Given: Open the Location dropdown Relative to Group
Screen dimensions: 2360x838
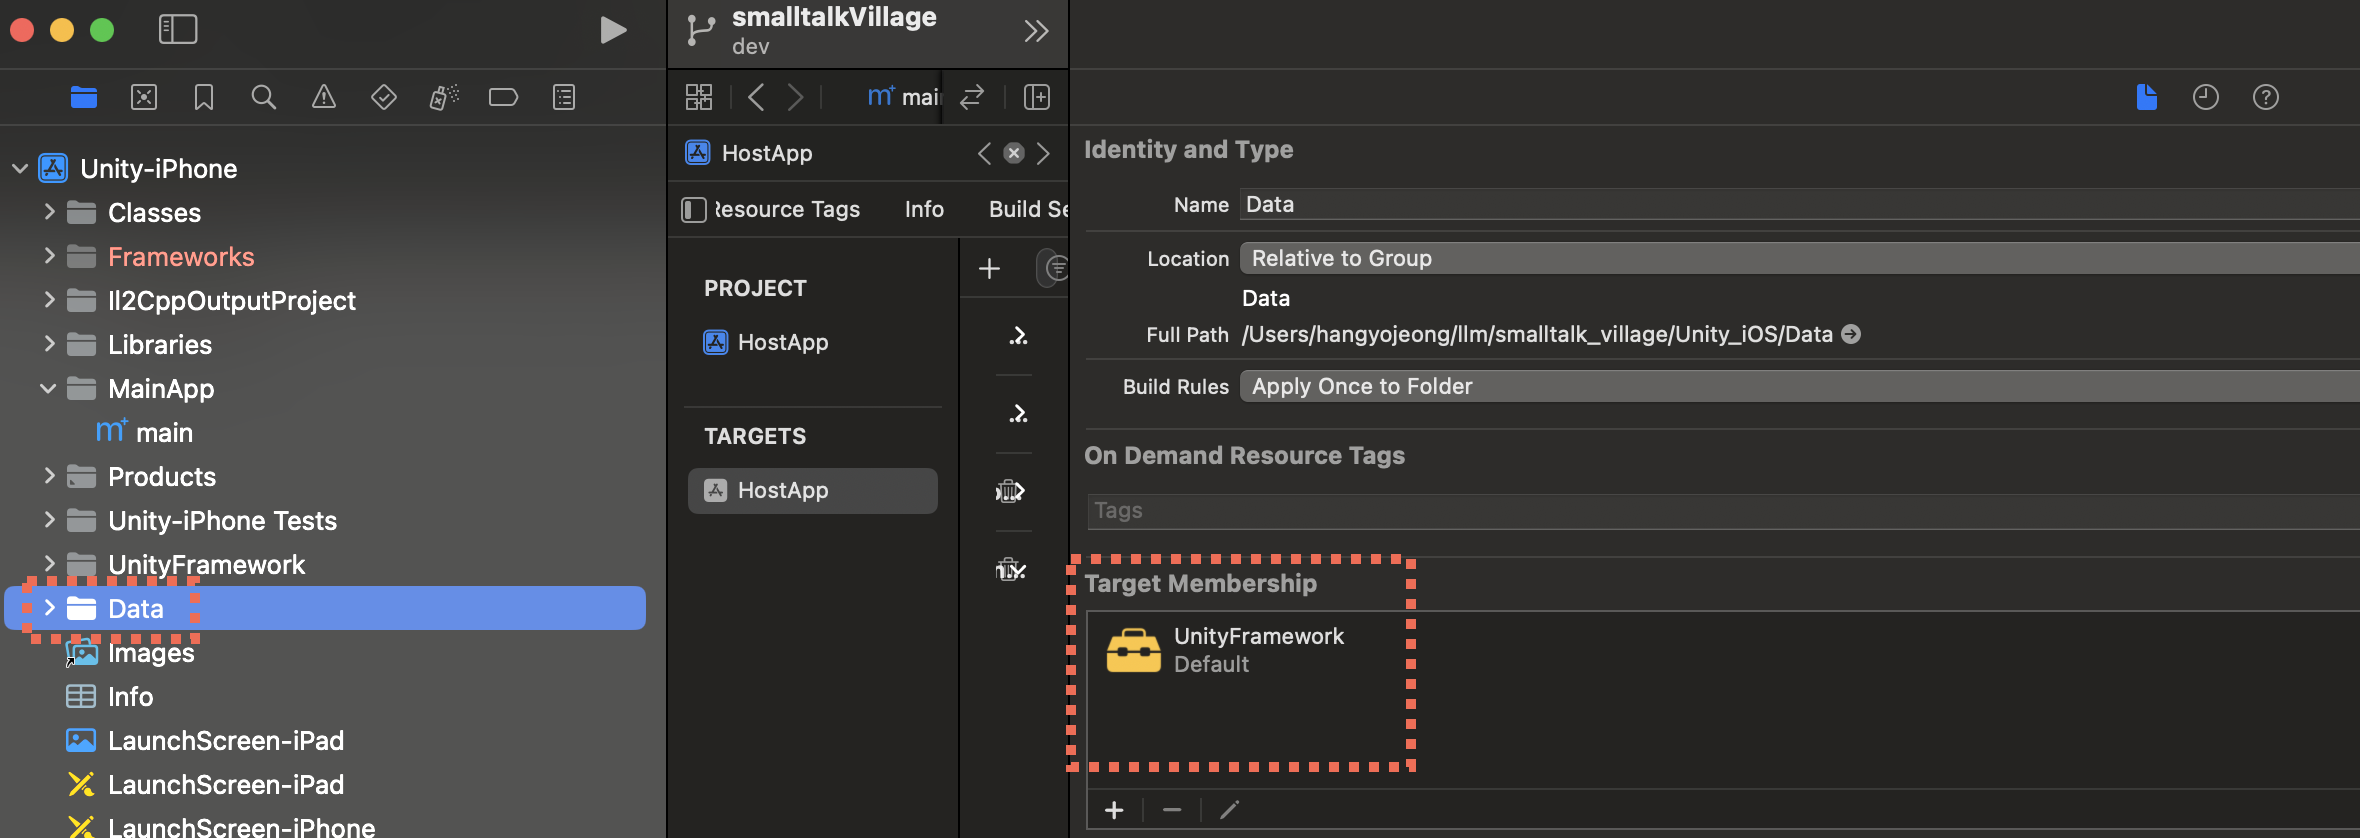Looking at the screenshot, I should [x=1799, y=258].
